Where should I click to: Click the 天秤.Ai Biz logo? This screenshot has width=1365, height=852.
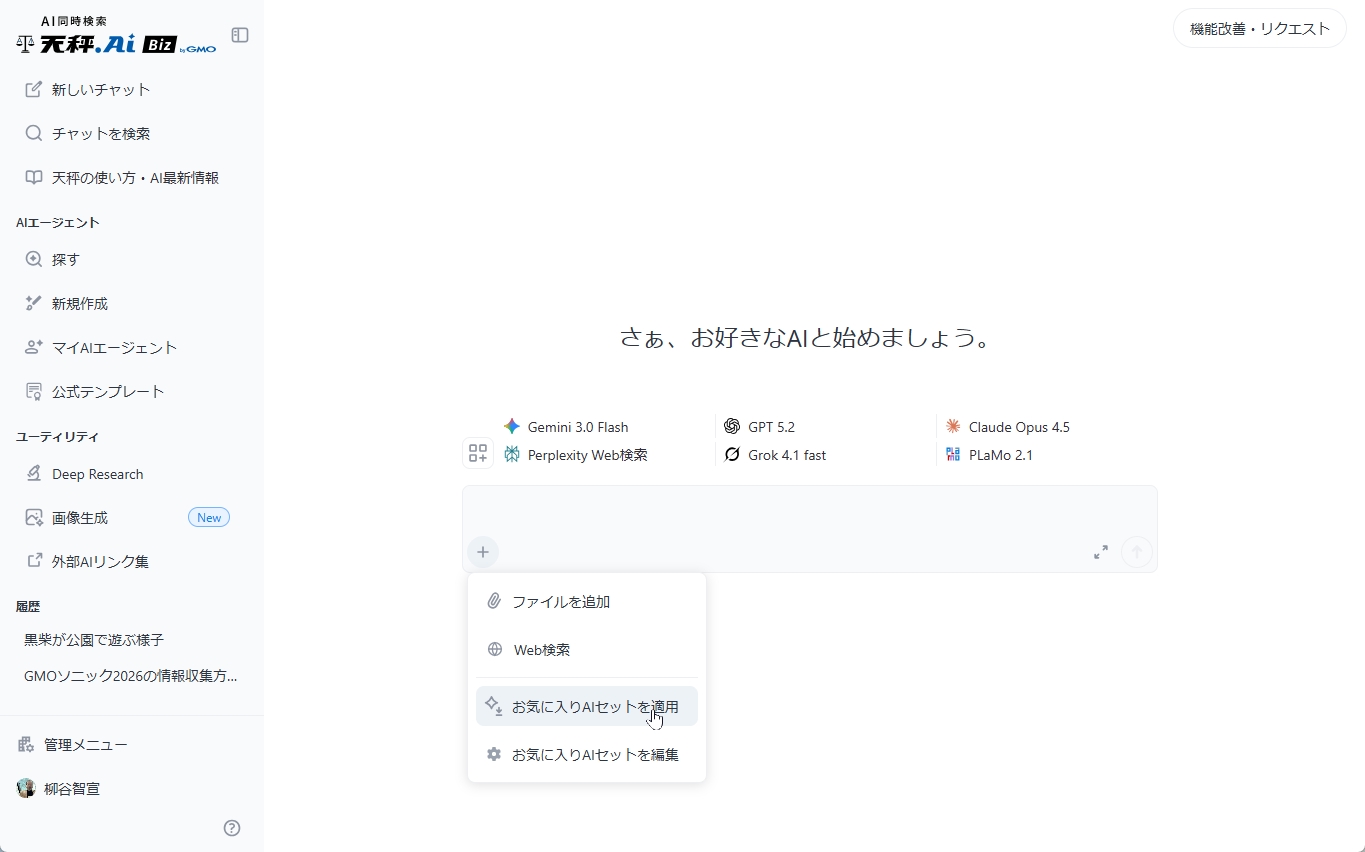point(116,36)
